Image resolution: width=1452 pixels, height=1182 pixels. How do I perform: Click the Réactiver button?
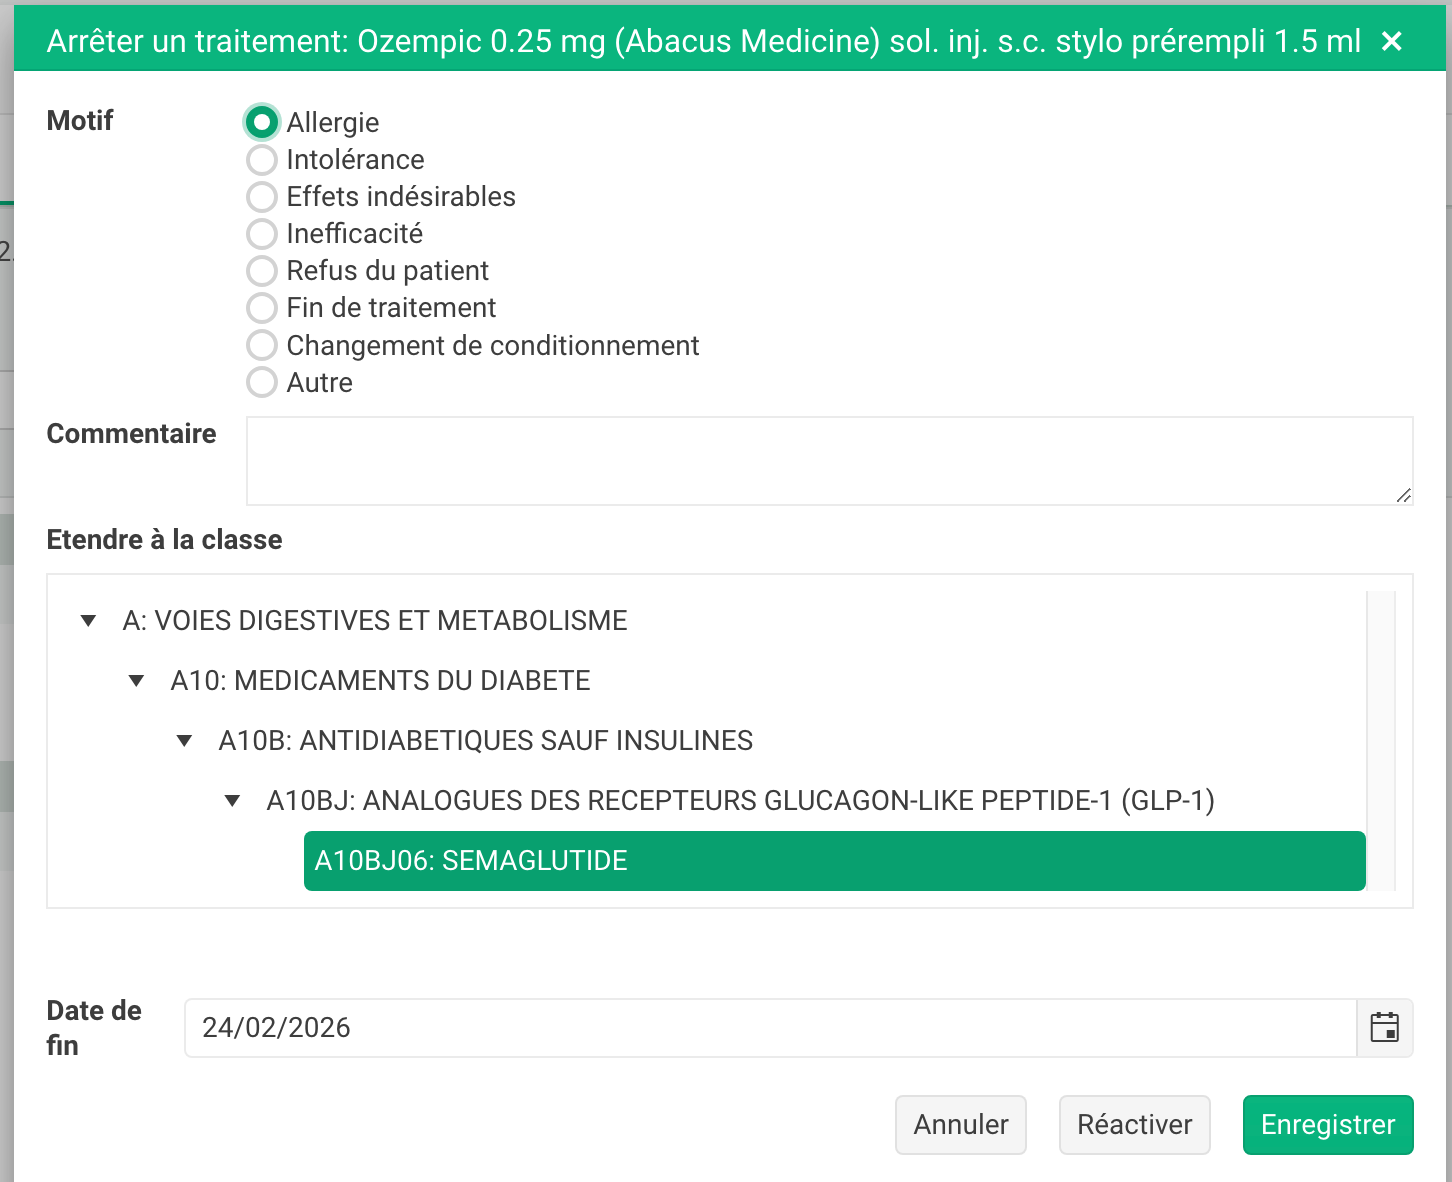point(1134,1125)
